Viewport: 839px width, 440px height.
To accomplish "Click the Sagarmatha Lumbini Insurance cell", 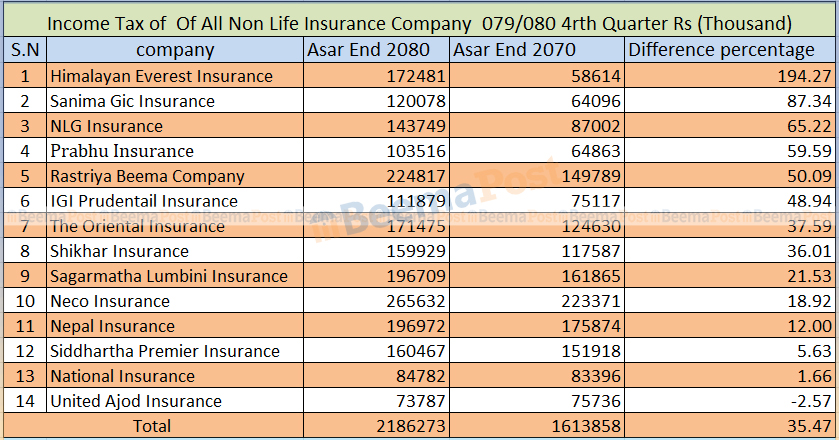I will [x=169, y=276].
